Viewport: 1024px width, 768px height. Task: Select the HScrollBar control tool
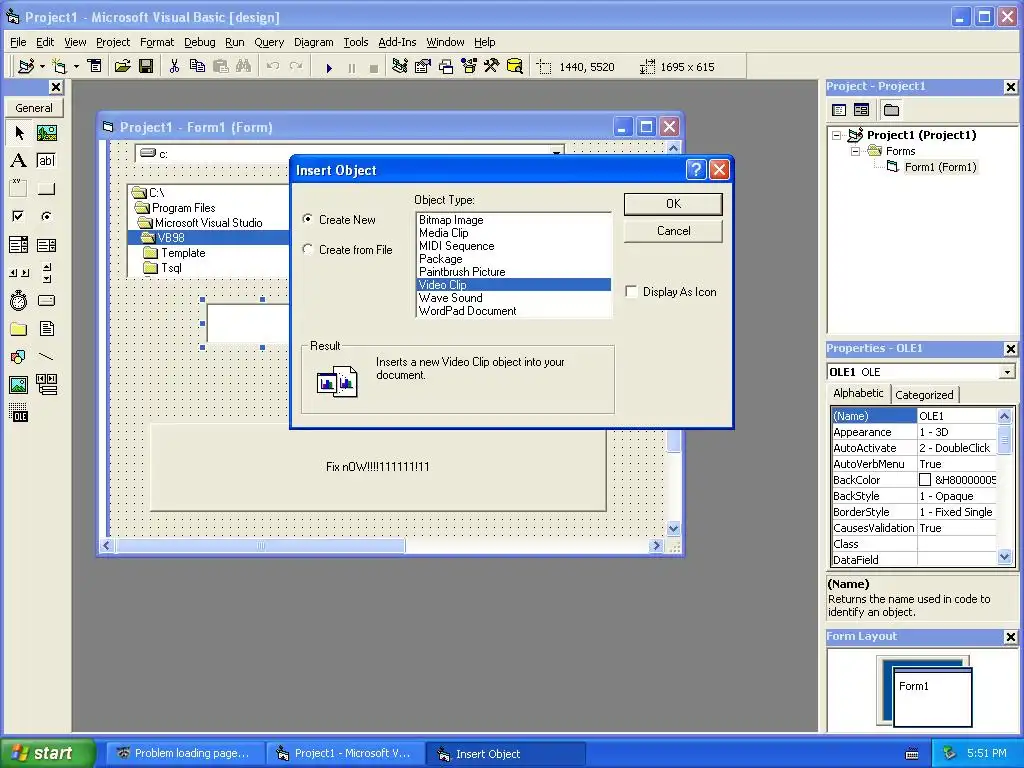coord(19,273)
